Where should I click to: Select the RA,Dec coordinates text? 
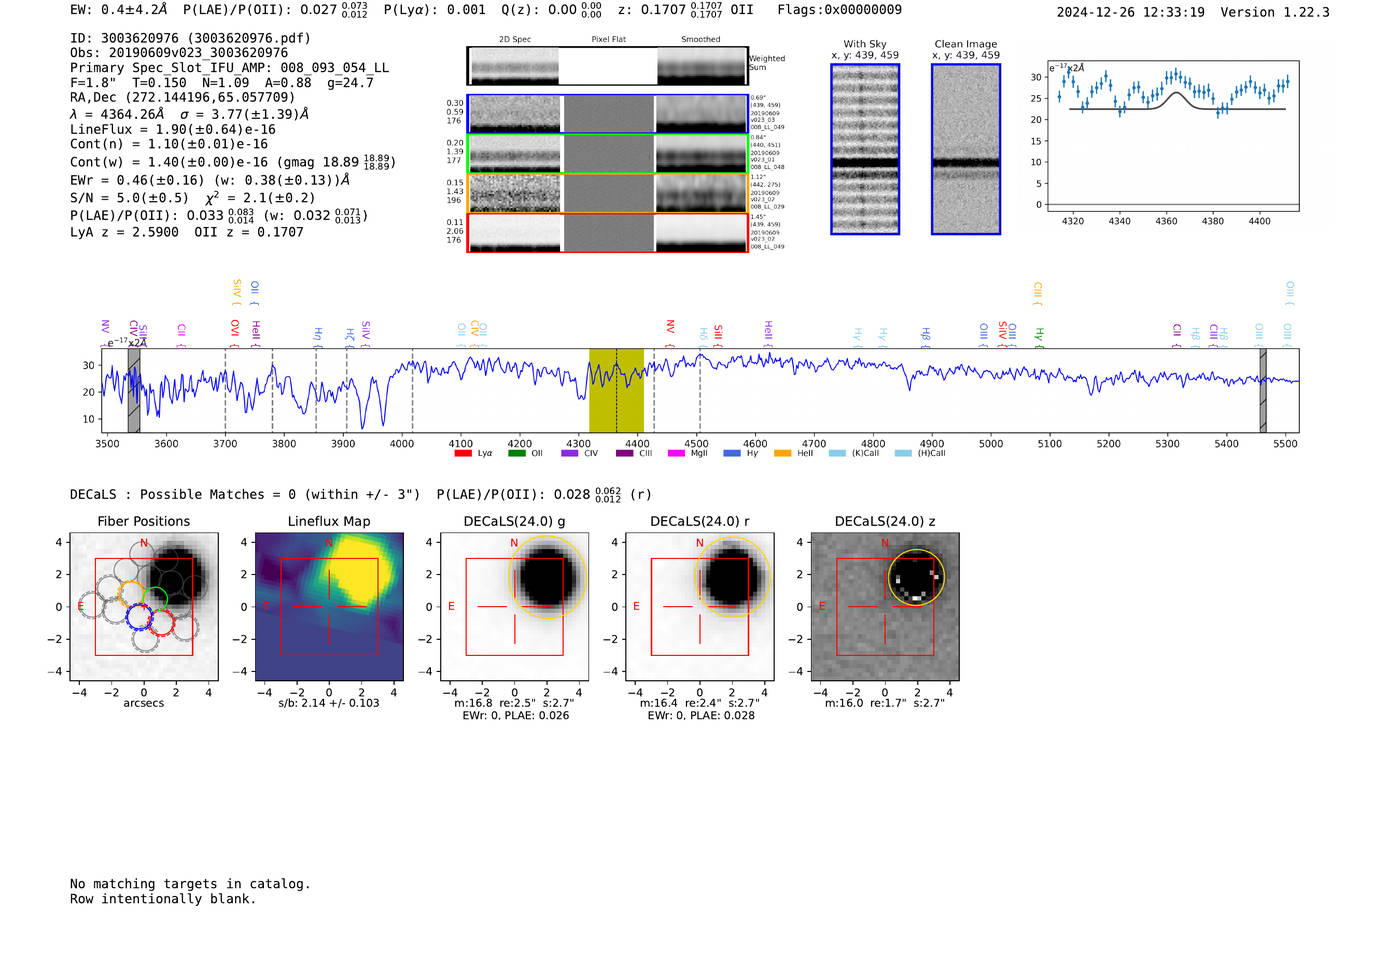[183, 97]
